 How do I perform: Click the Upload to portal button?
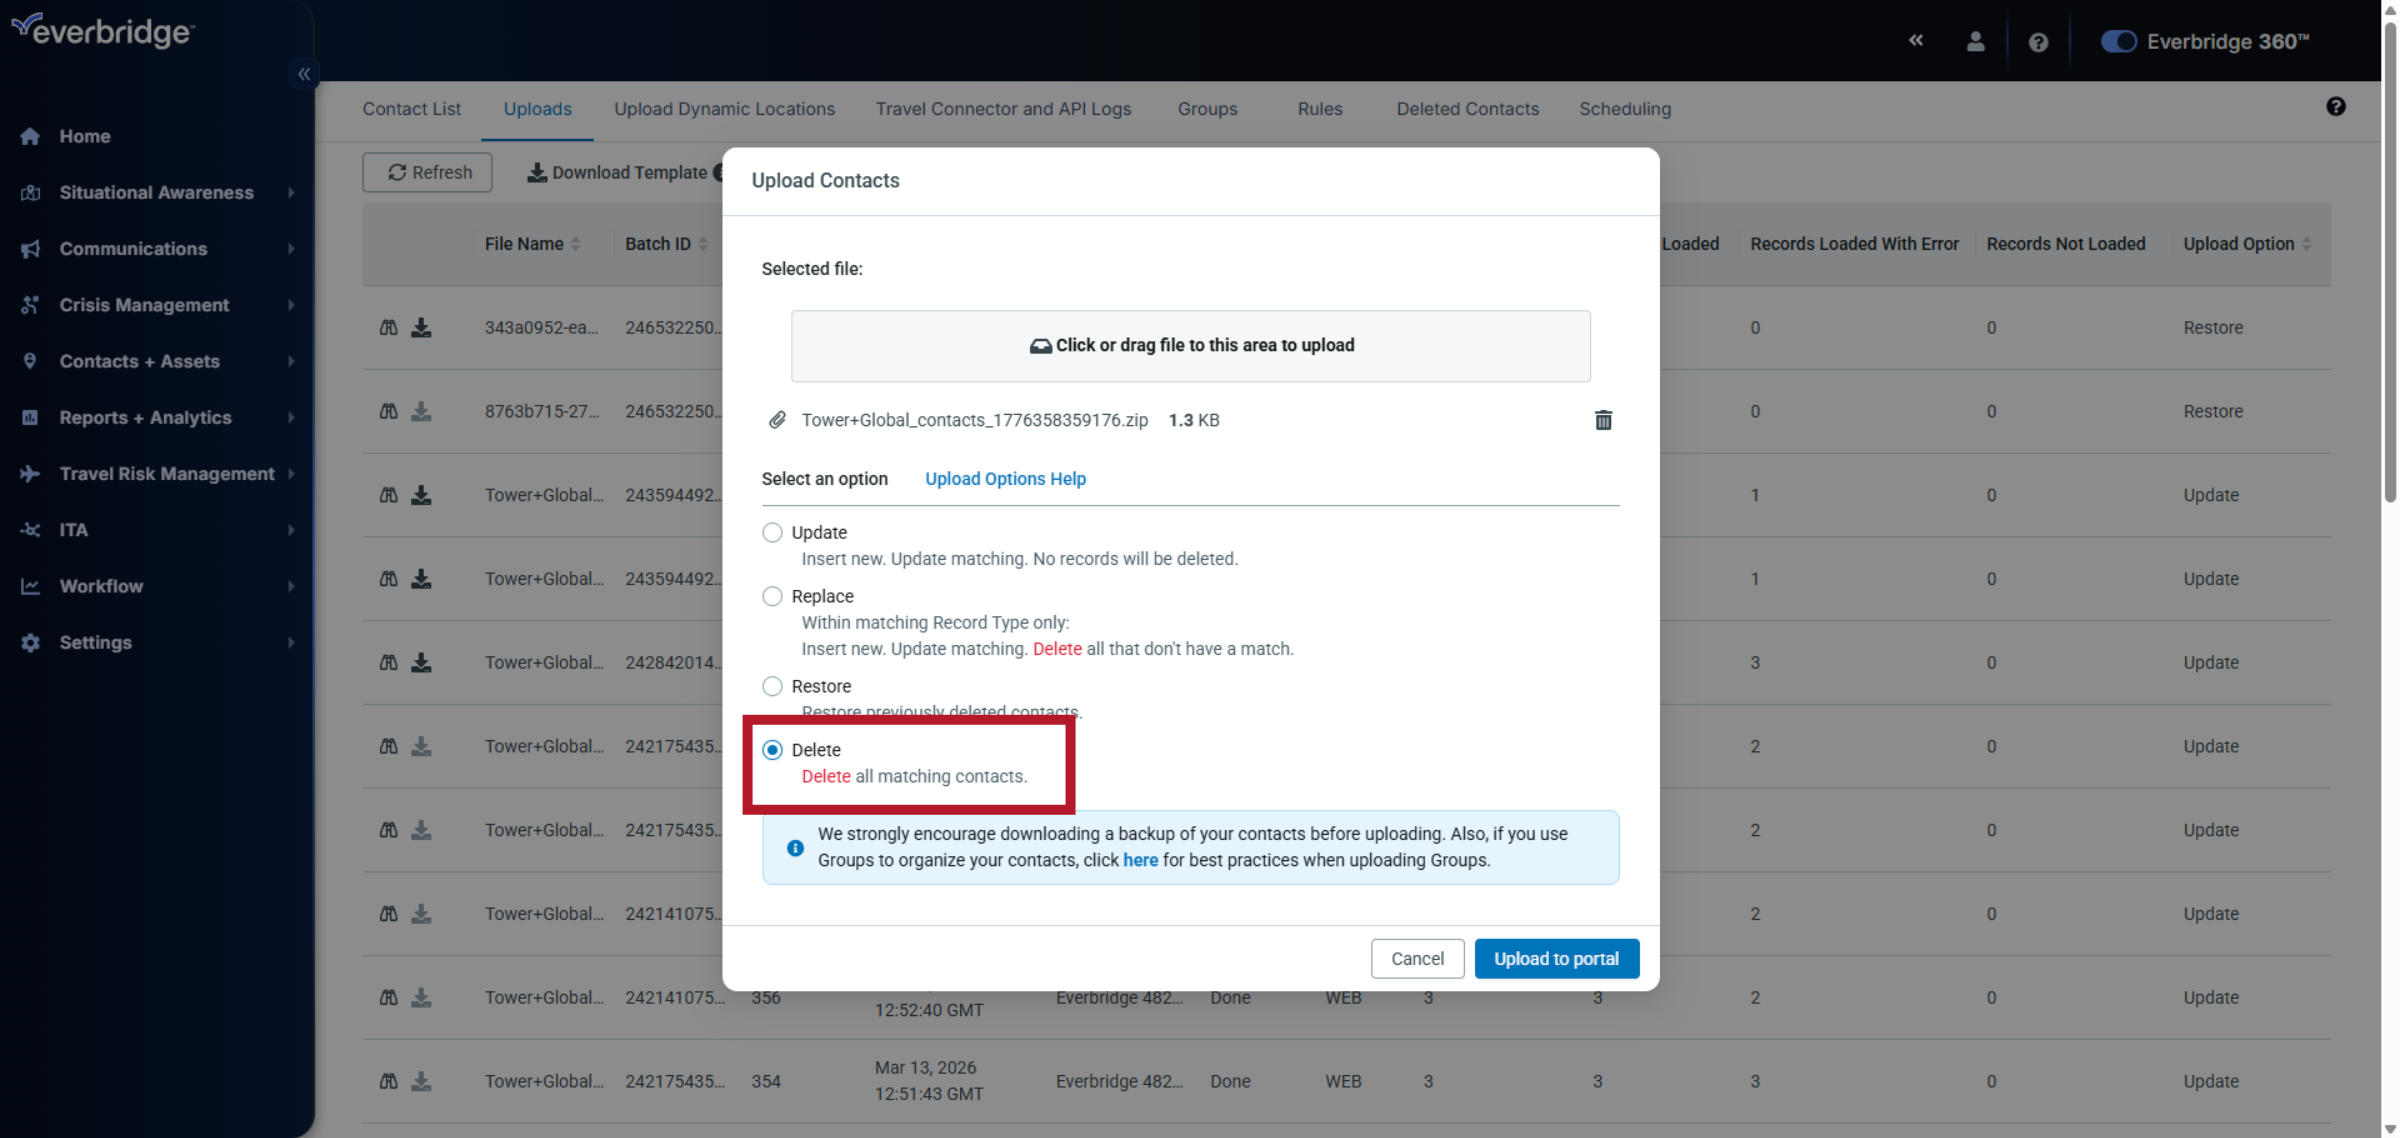click(1556, 958)
